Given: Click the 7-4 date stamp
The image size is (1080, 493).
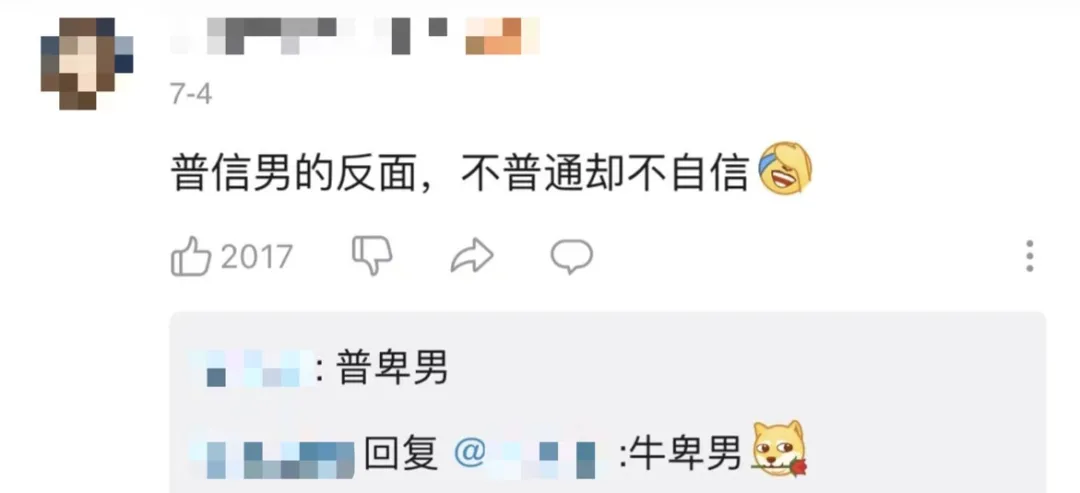Looking at the screenshot, I should pyautogui.click(x=191, y=94).
